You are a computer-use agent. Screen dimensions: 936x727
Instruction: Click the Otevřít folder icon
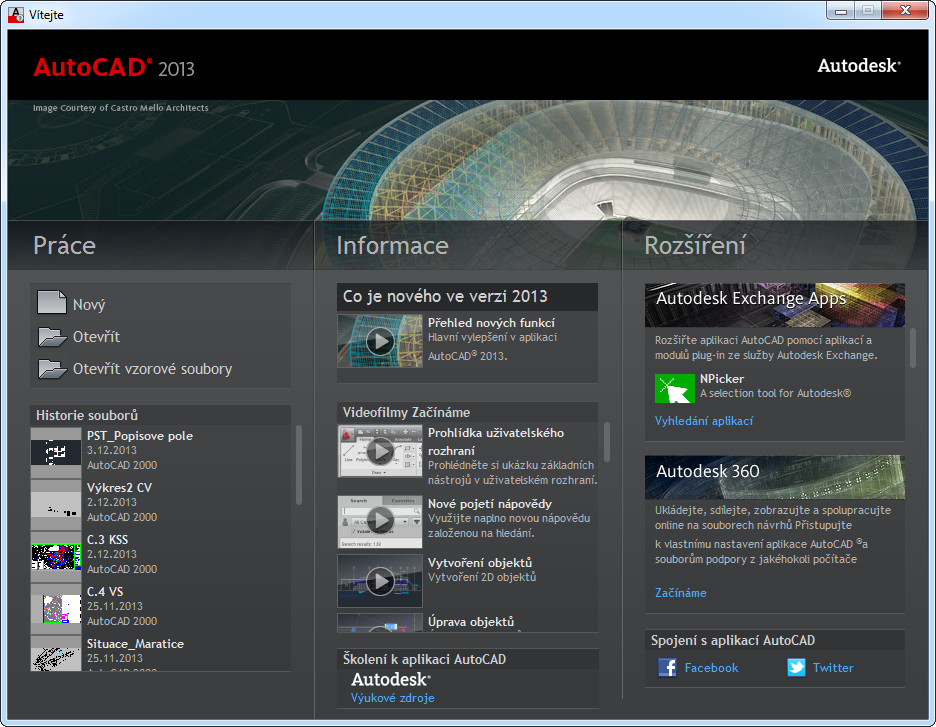click(x=51, y=337)
